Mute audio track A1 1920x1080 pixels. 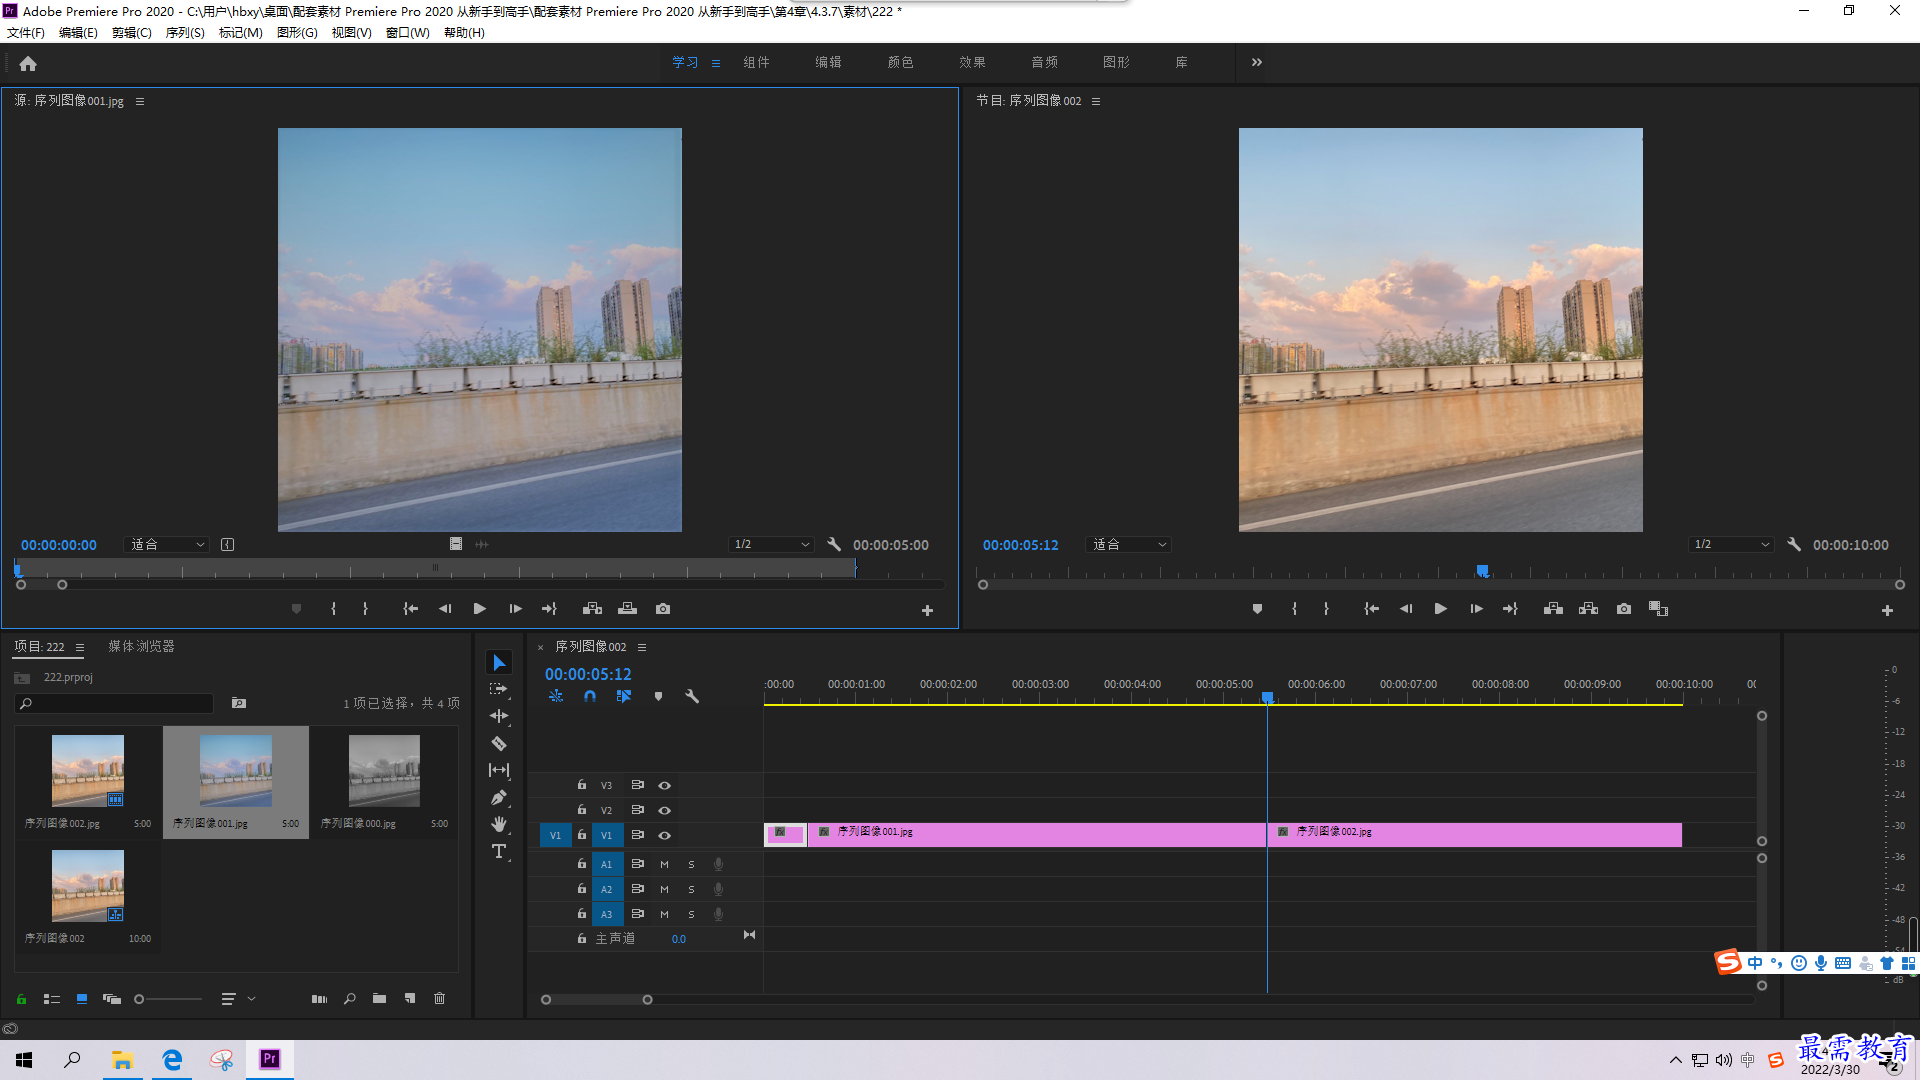click(664, 864)
